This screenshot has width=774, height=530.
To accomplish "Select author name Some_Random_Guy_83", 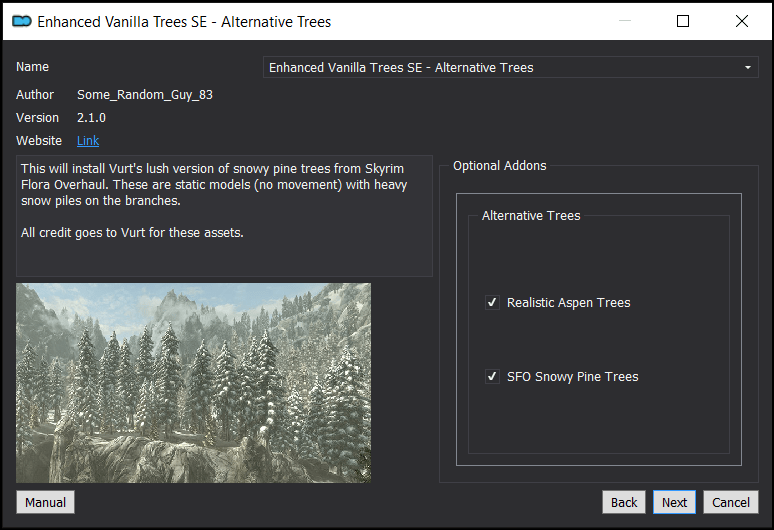I will [145, 95].
